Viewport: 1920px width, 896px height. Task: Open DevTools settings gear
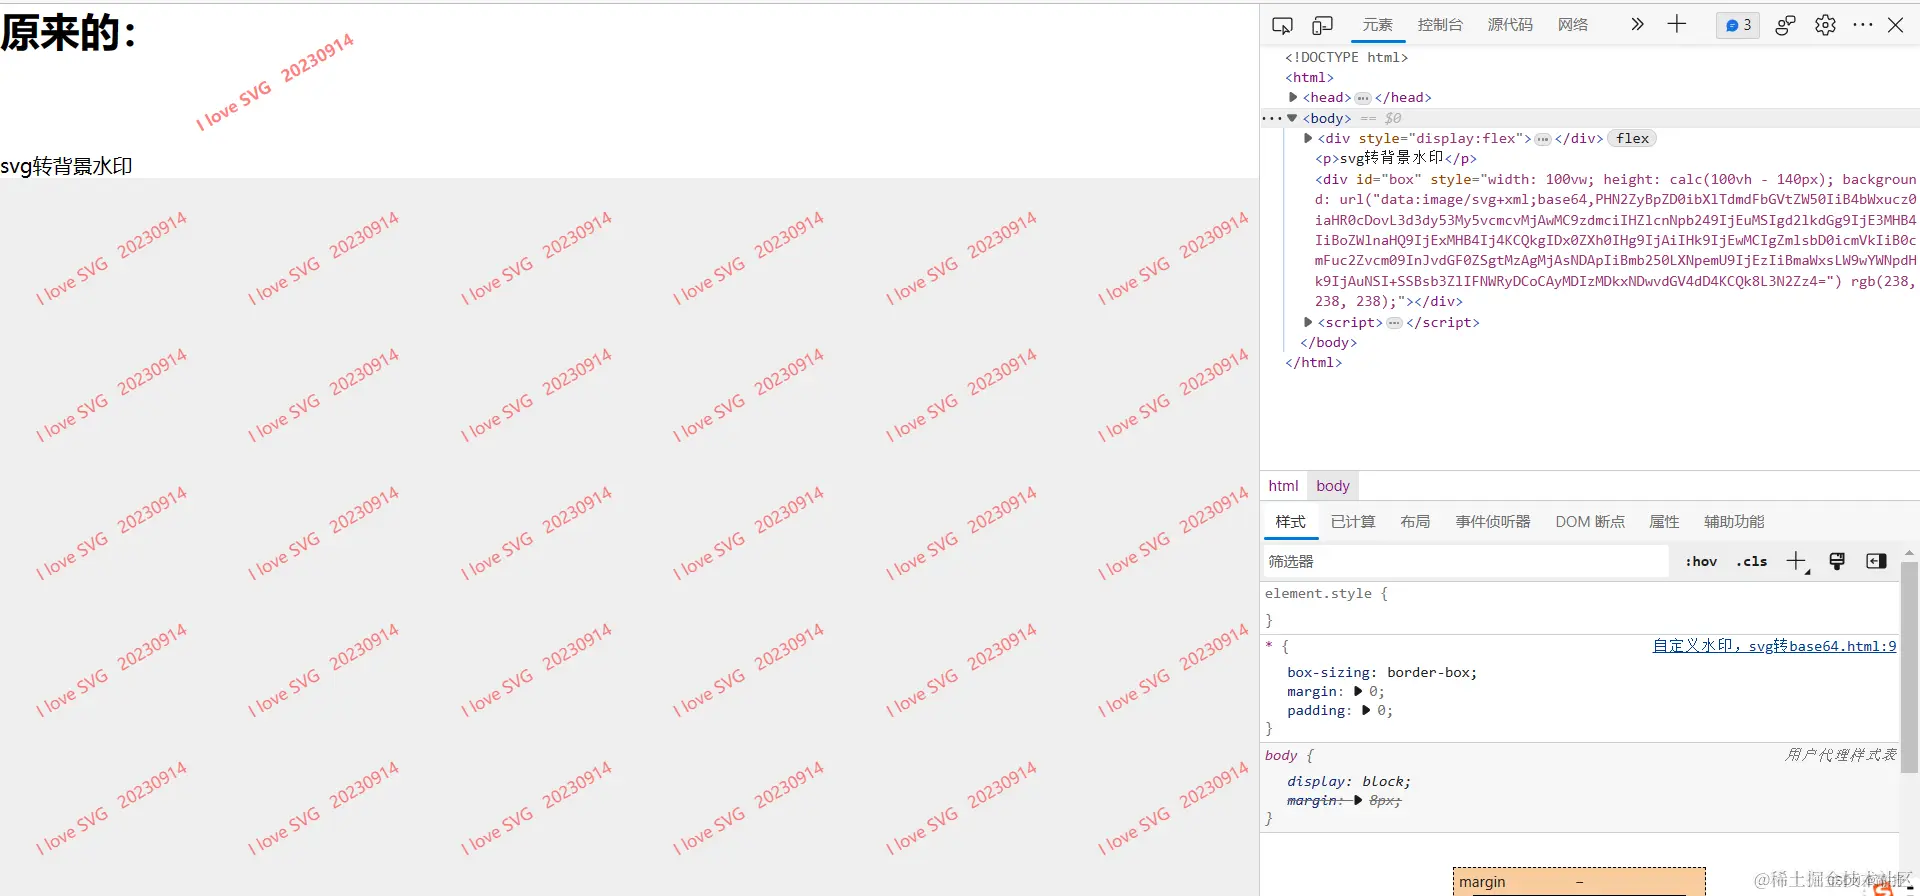click(x=1825, y=25)
